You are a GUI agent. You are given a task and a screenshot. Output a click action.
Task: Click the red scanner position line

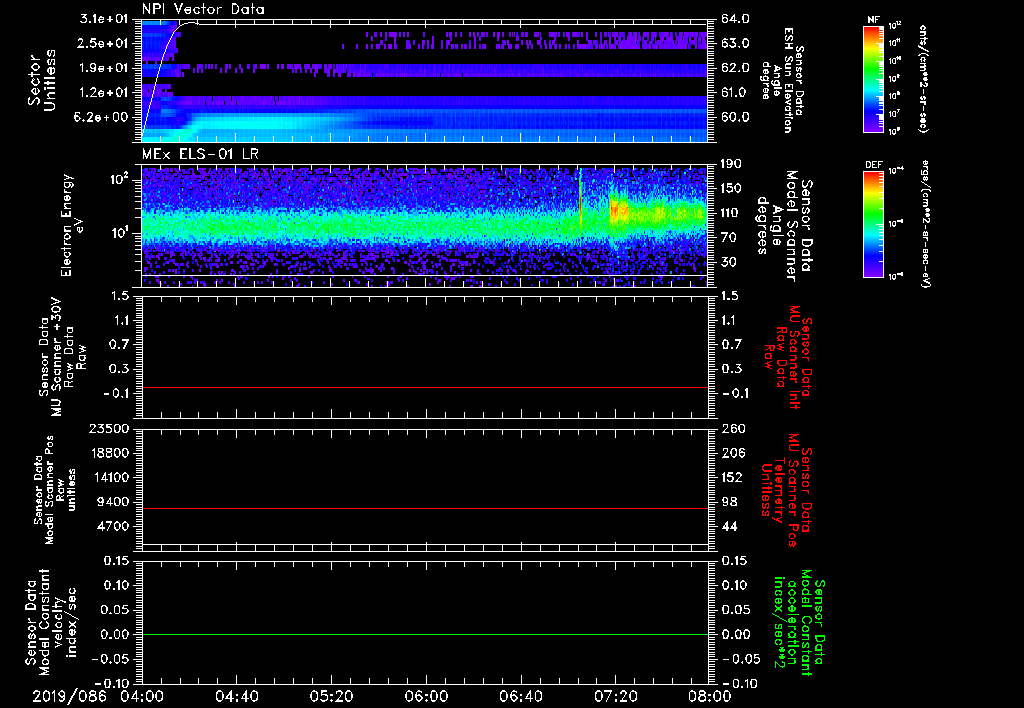point(425,509)
